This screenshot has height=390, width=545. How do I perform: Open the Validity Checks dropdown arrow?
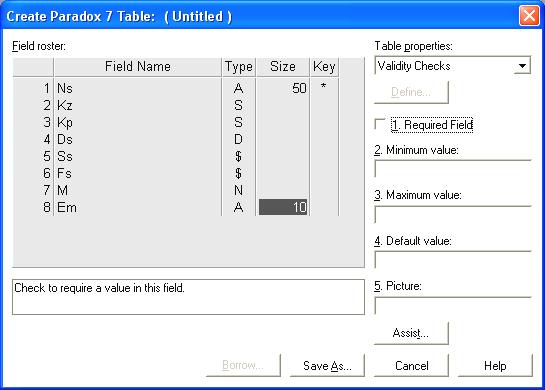tap(522, 66)
